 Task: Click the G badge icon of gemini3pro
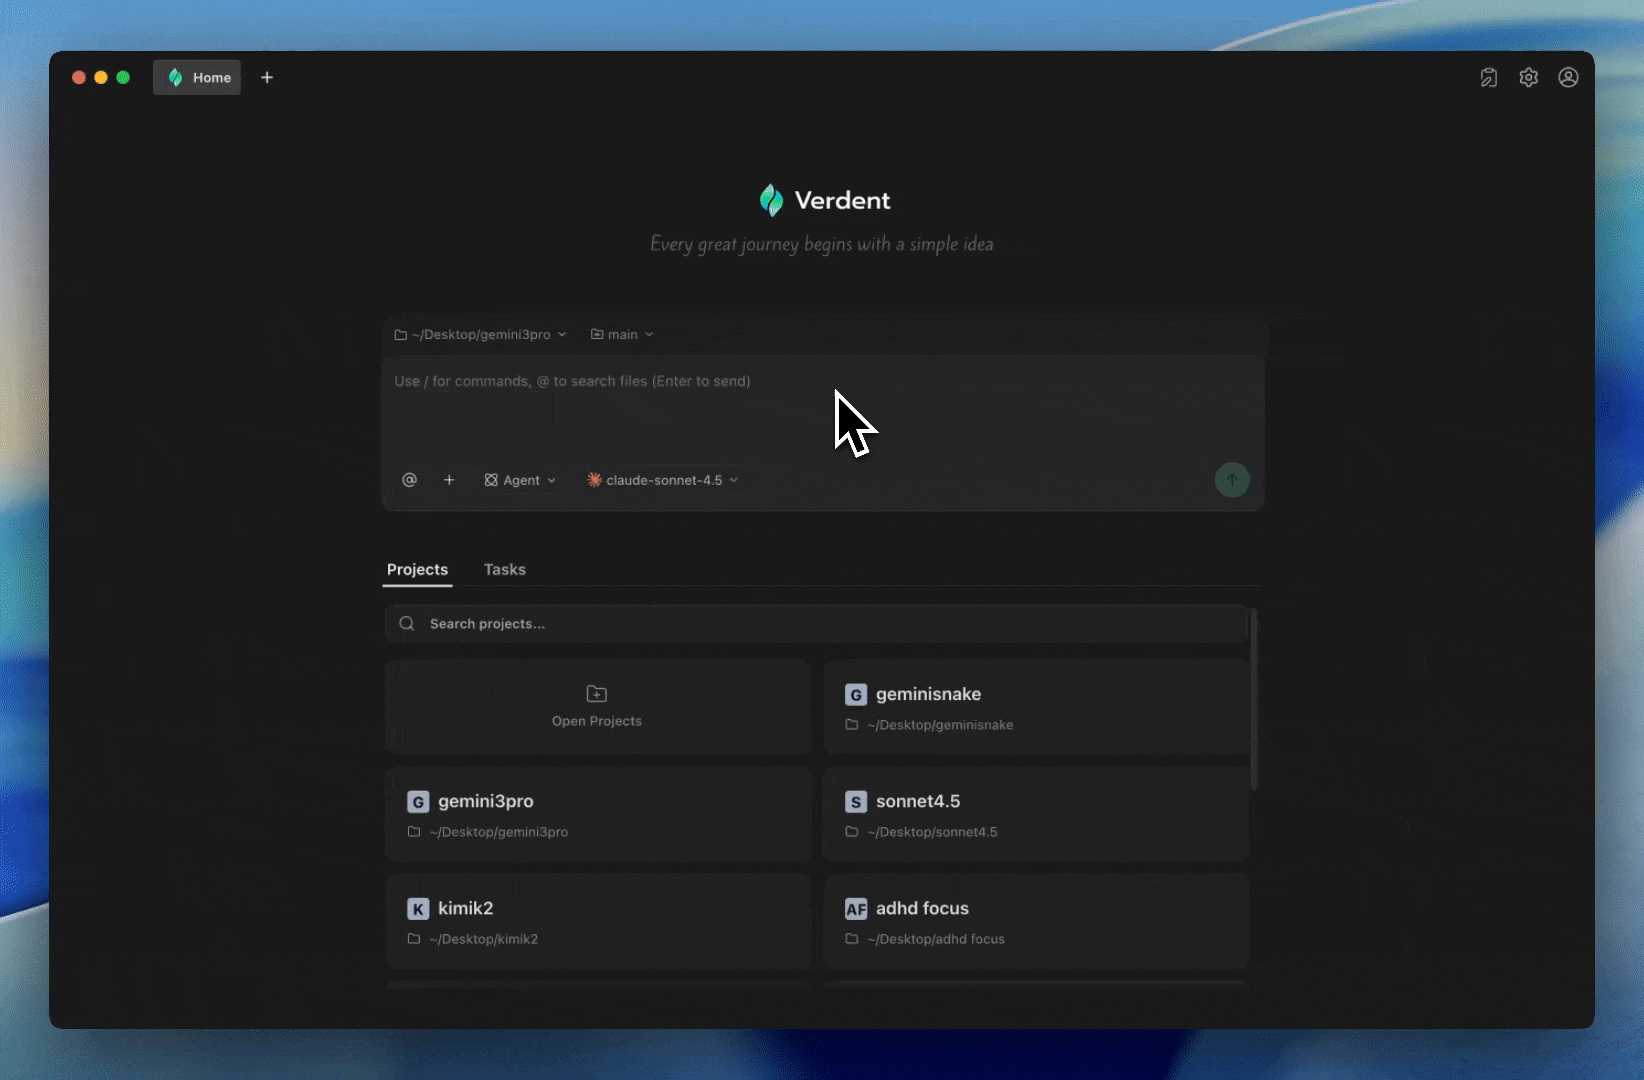pos(418,802)
